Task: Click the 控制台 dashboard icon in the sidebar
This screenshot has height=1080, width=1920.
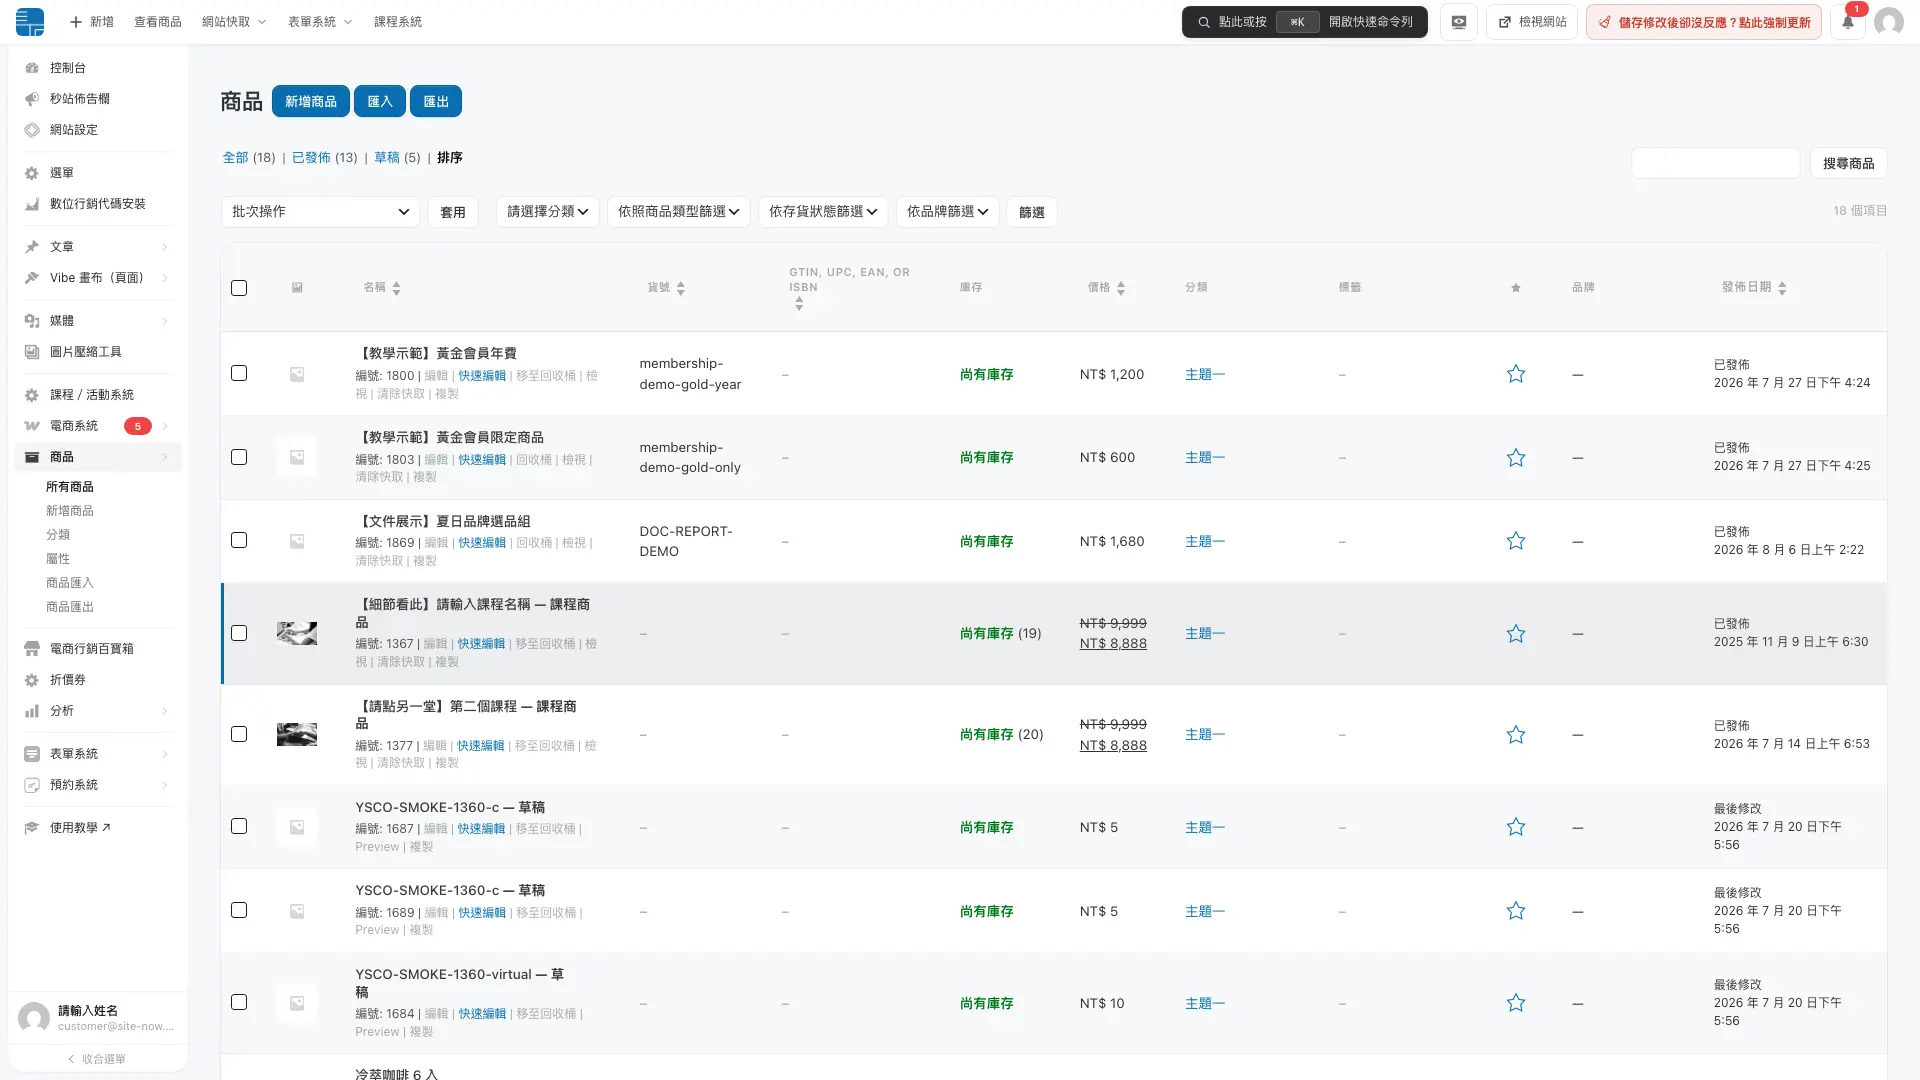Action: click(32, 68)
